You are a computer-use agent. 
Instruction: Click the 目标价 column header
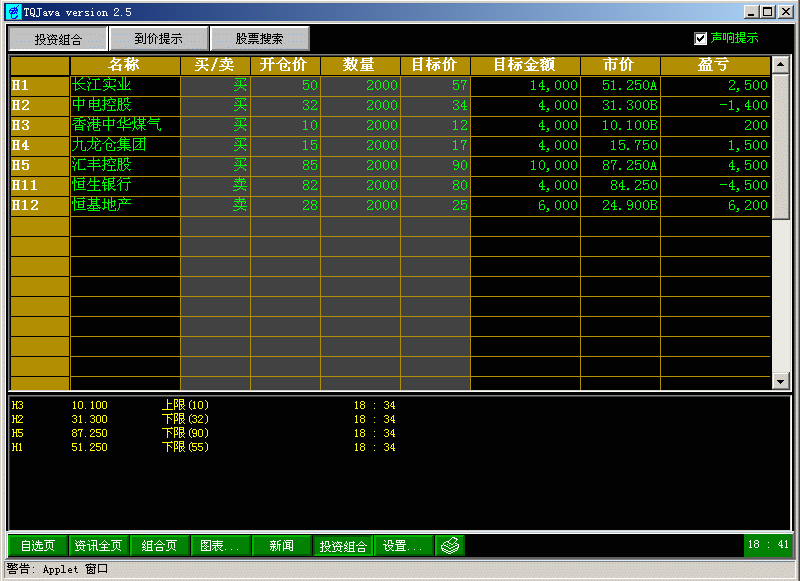coord(435,65)
